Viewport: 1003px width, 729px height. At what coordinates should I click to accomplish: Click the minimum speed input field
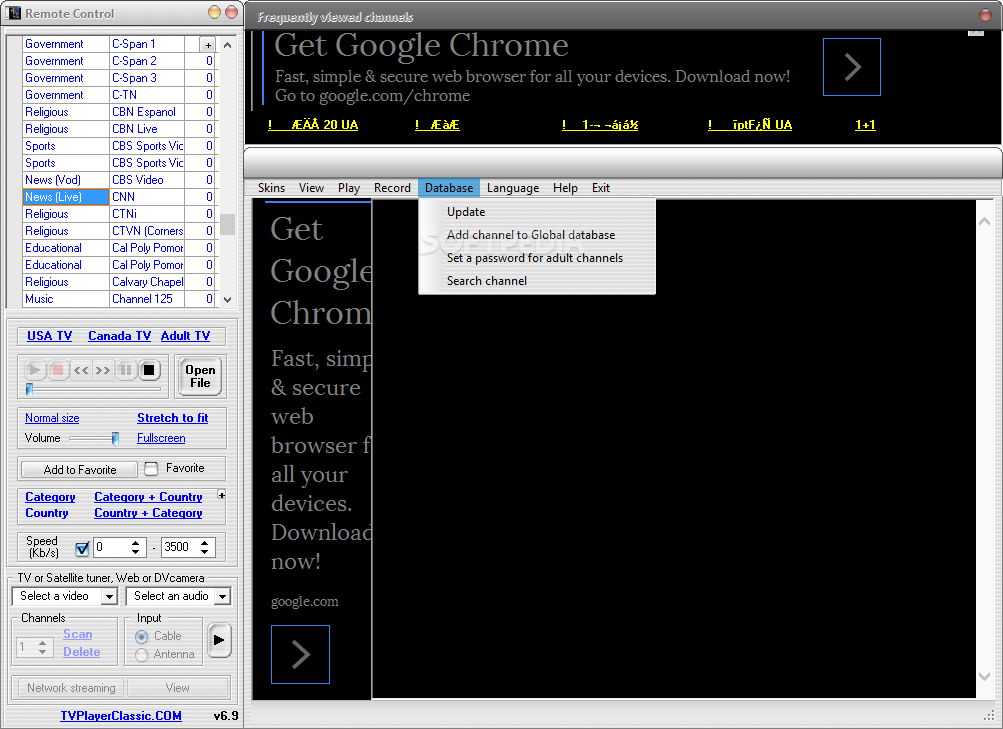click(111, 547)
